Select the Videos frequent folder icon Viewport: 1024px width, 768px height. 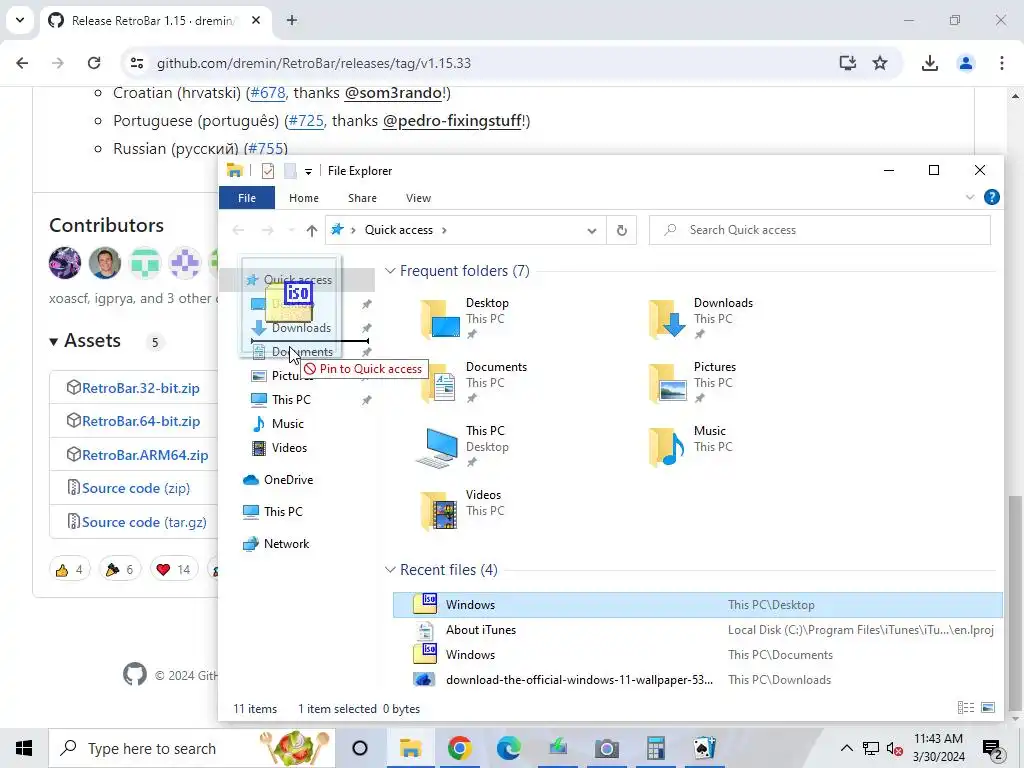click(x=440, y=511)
